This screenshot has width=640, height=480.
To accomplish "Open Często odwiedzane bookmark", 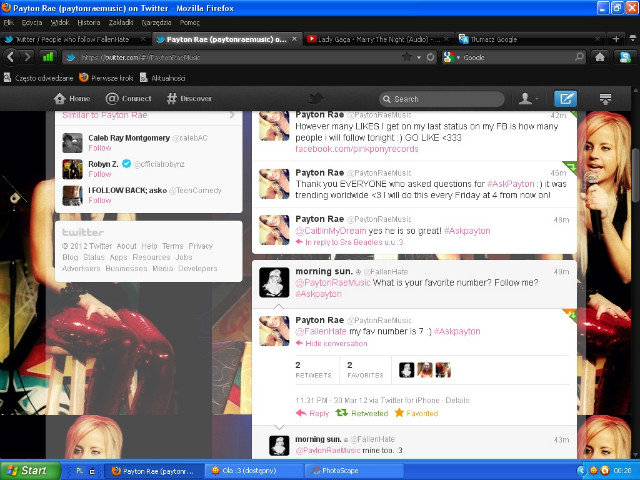I will (38, 78).
